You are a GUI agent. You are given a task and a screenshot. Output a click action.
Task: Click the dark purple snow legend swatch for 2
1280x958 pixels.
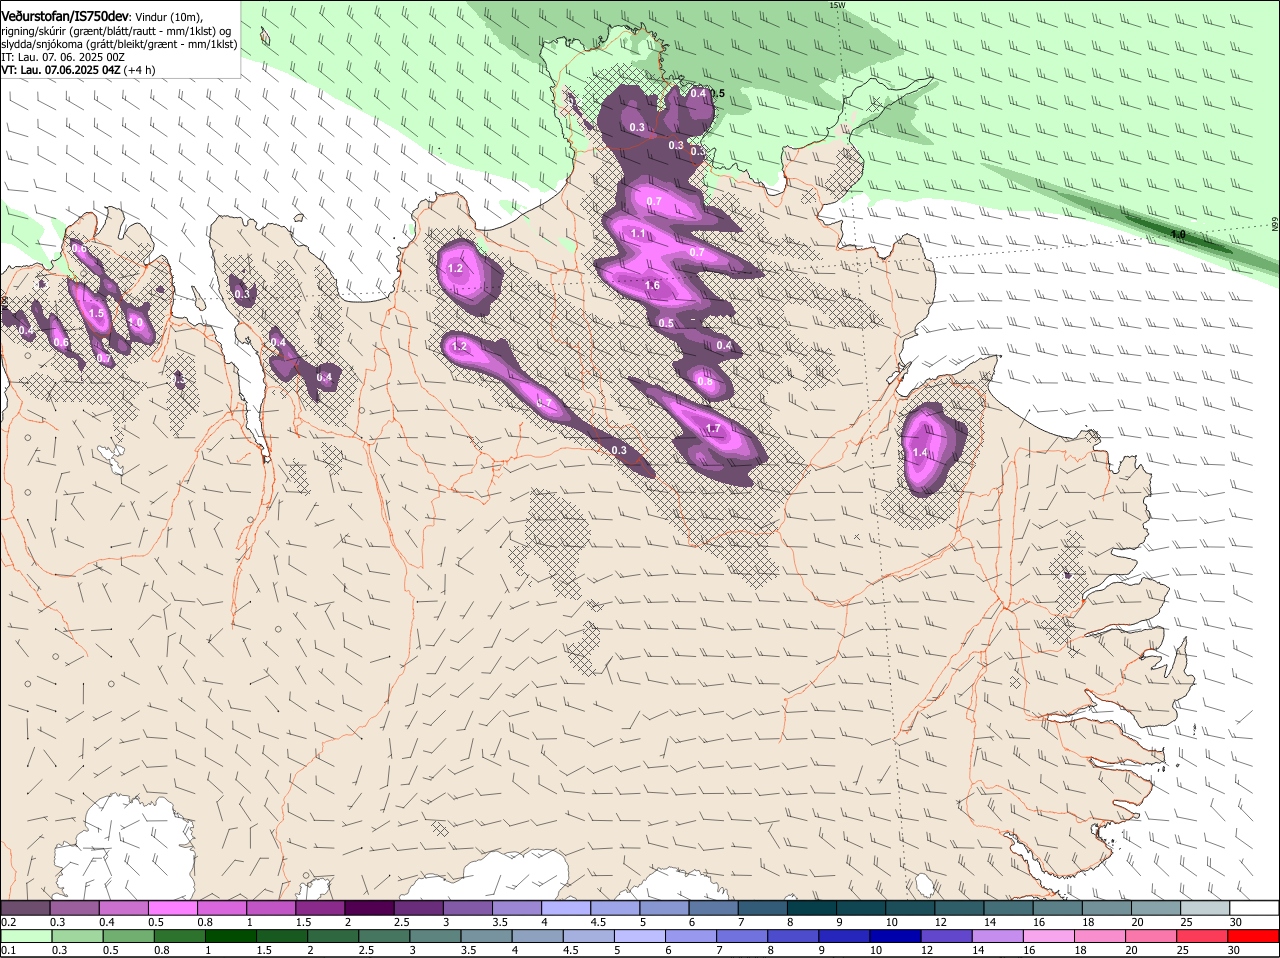click(369, 908)
